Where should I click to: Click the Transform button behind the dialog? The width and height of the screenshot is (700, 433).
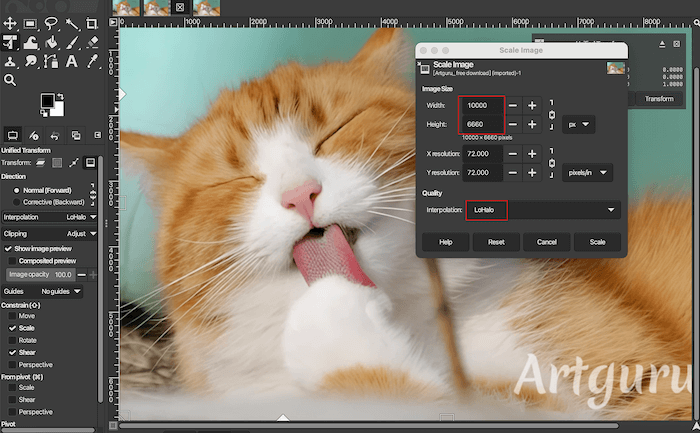click(659, 99)
